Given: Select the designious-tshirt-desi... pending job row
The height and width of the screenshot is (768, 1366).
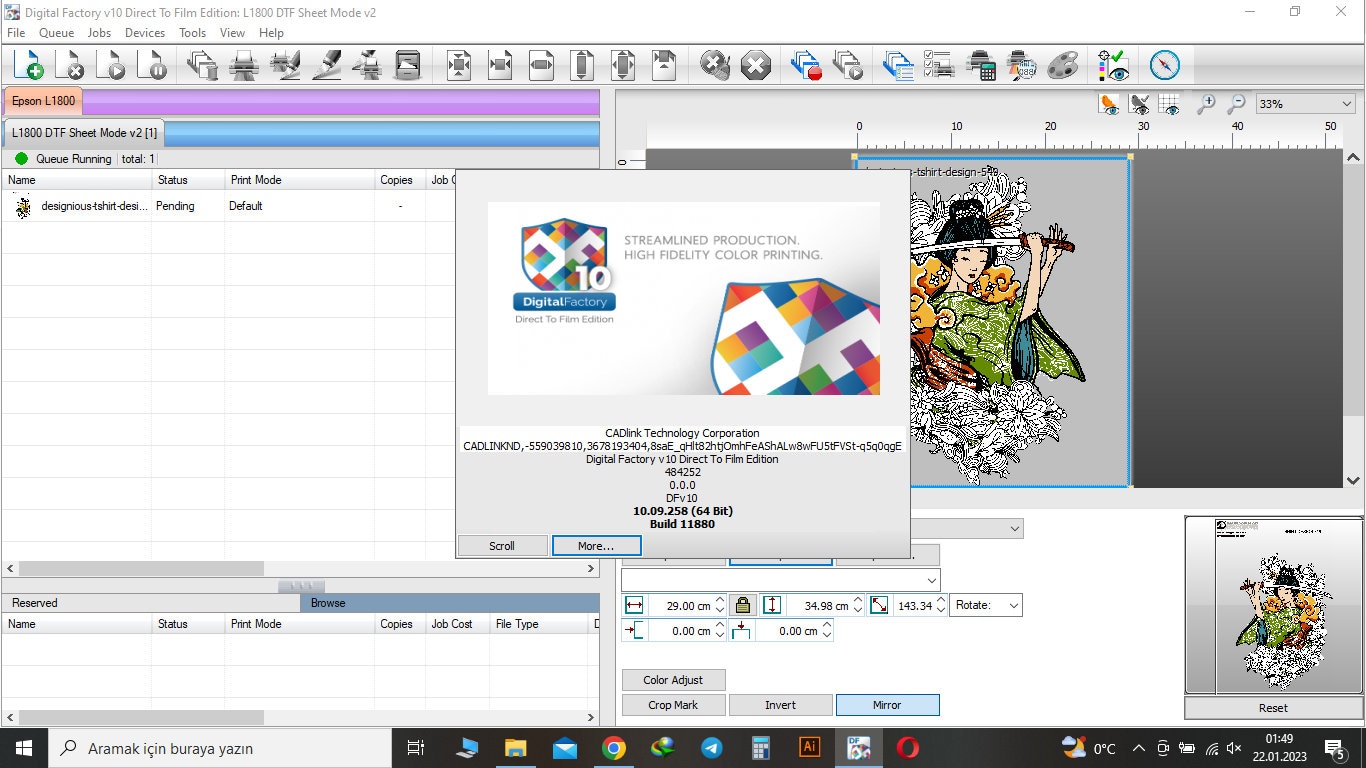Looking at the screenshot, I should tap(227, 206).
